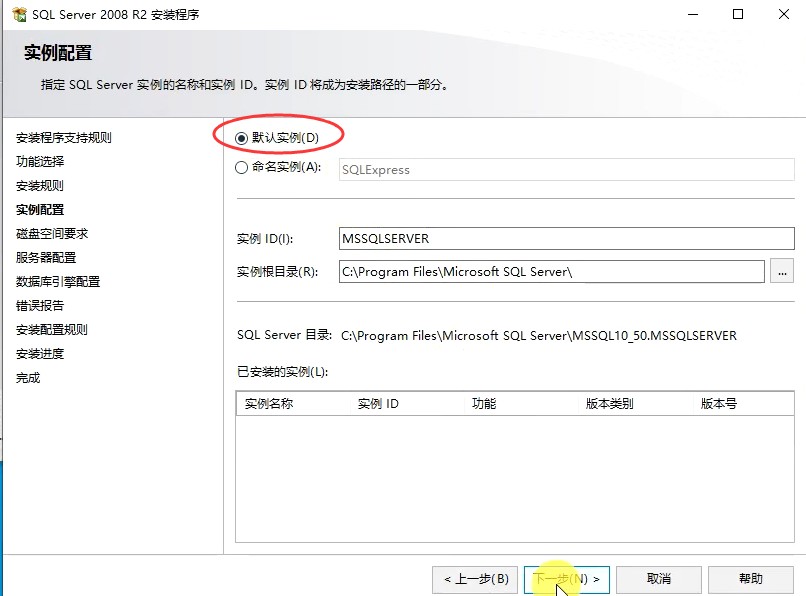Click the 版本类别 column header

tap(636, 404)
